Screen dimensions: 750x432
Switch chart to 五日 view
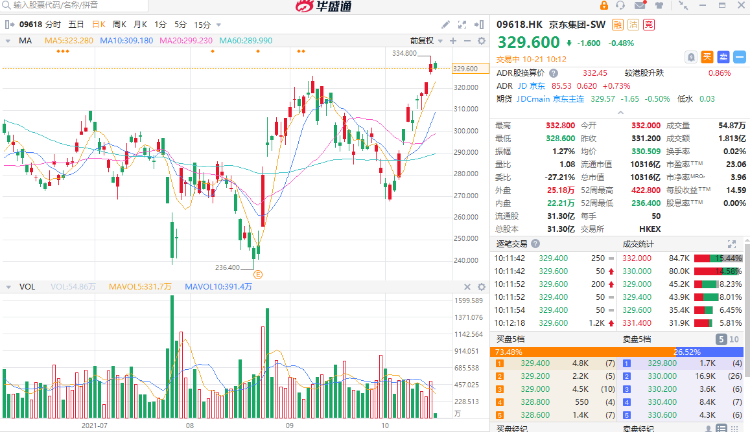76,24
